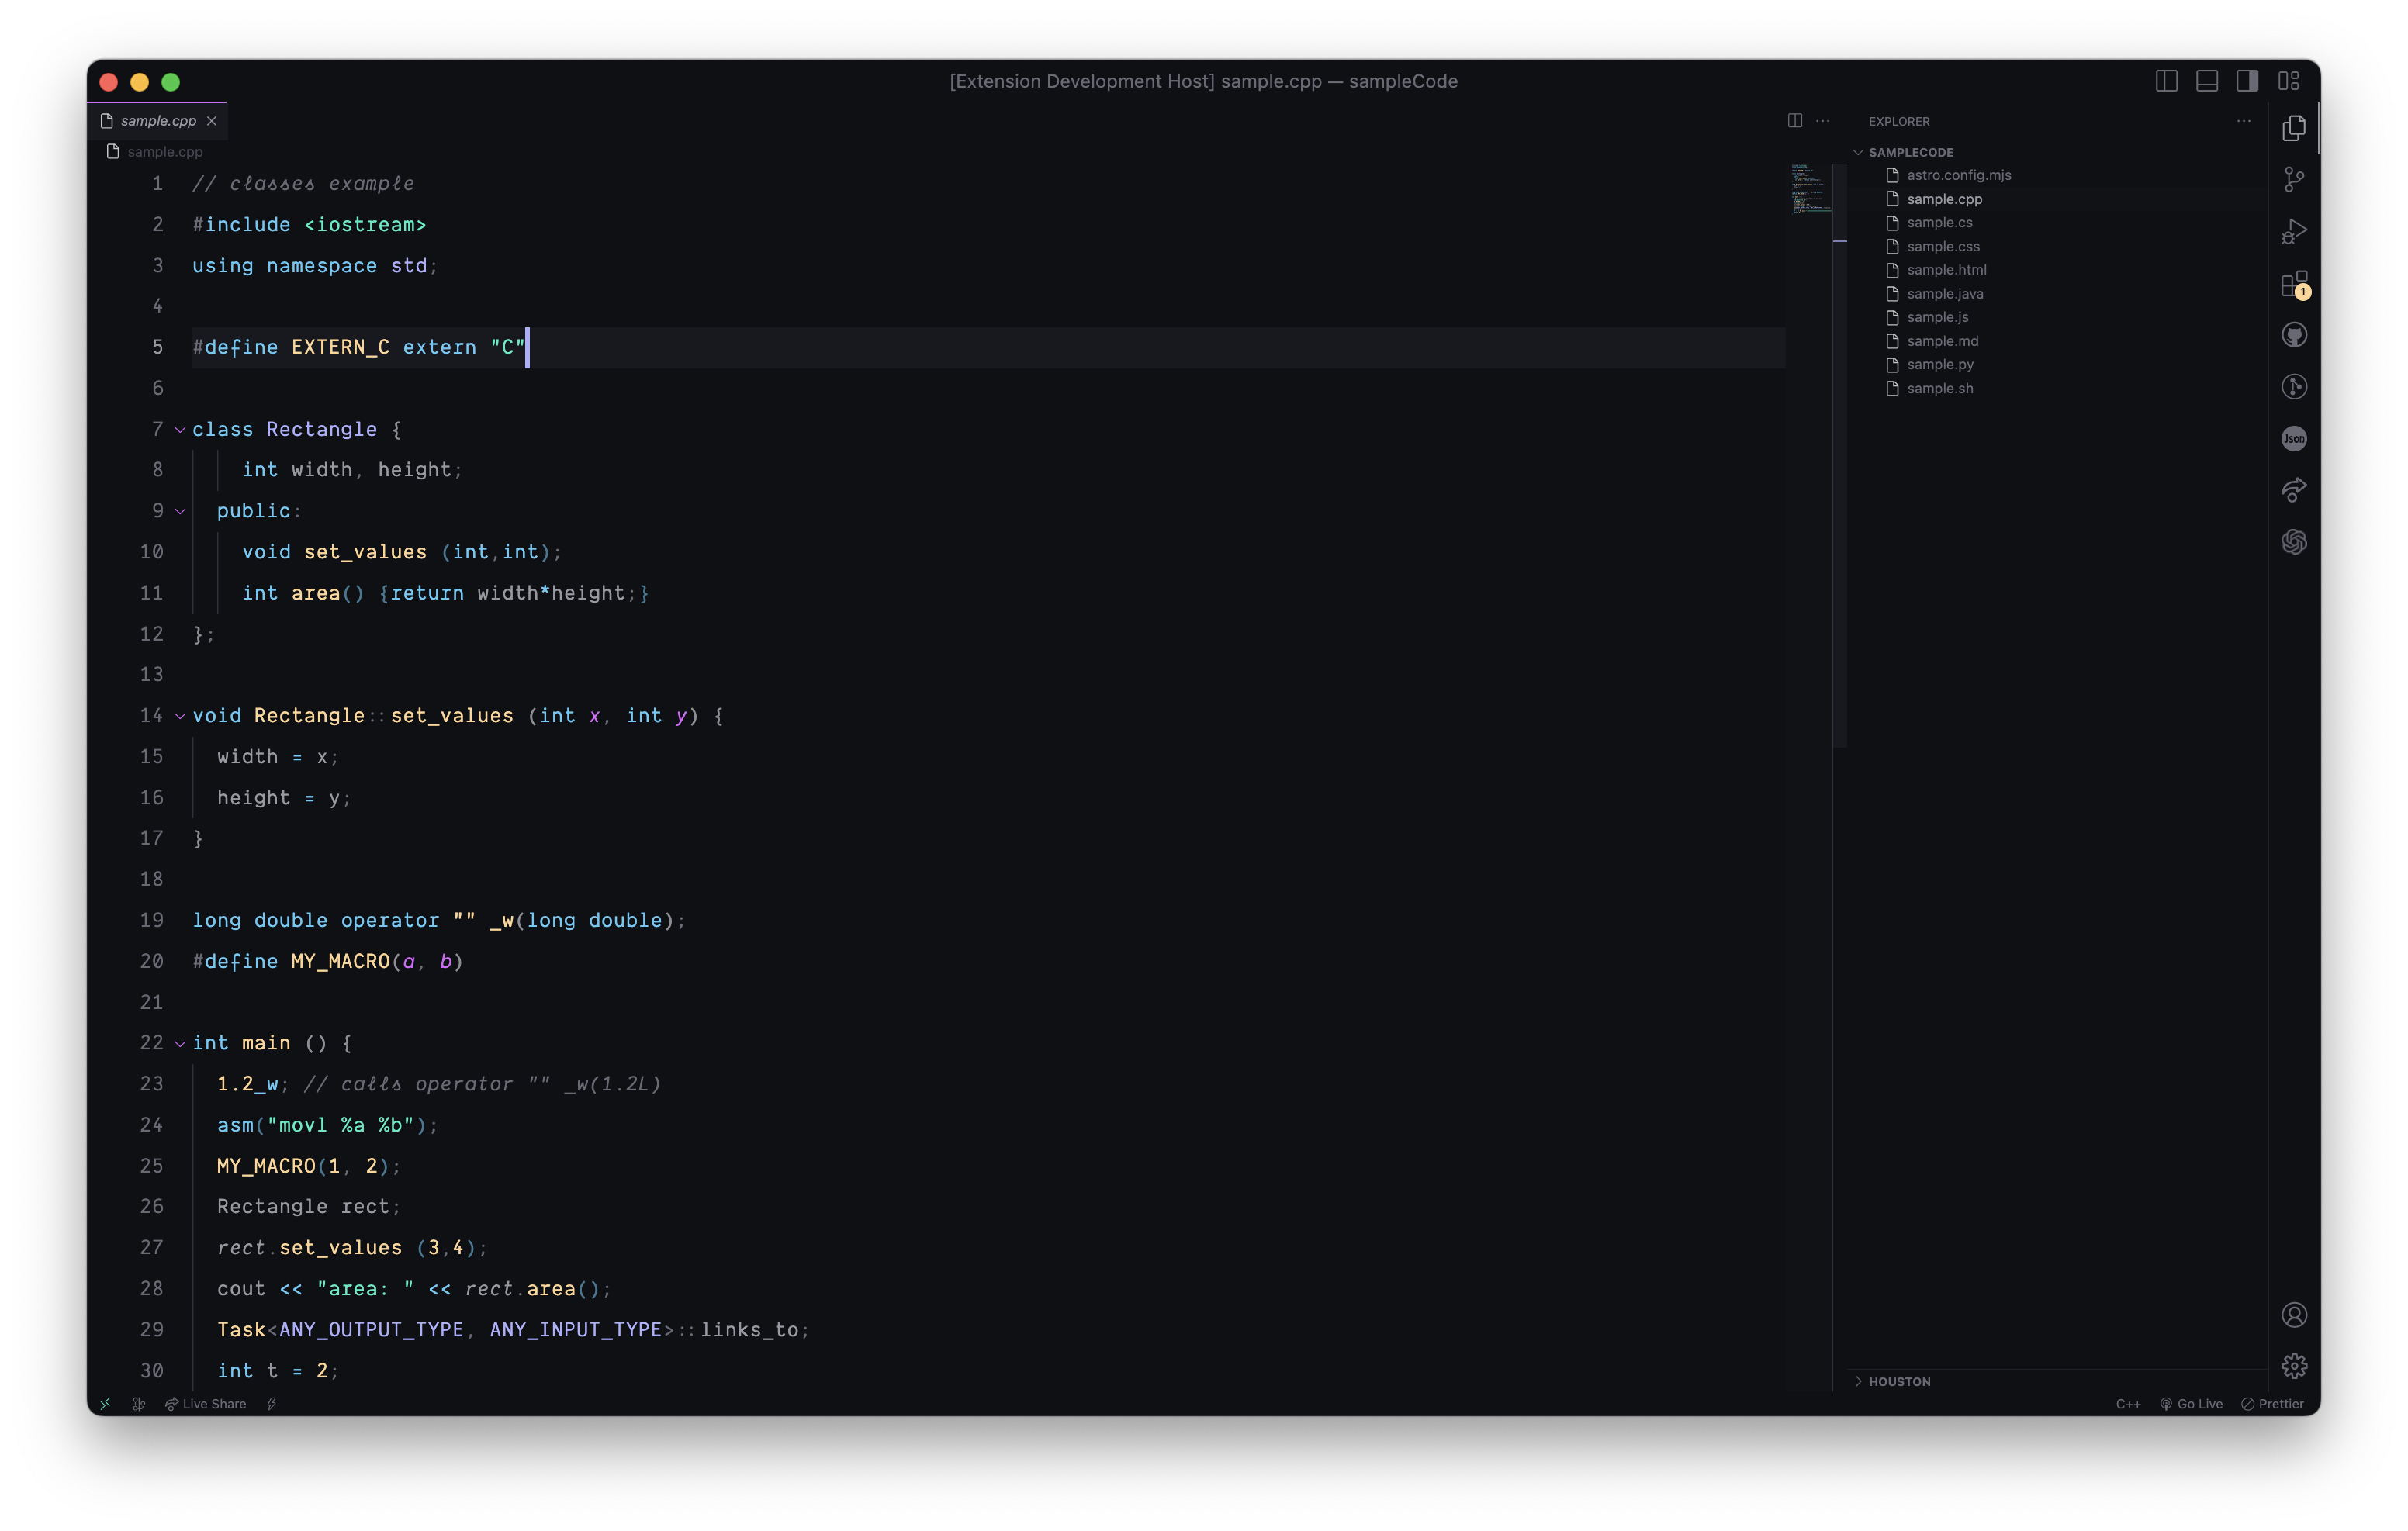Open the Manage gear icon
The image size is (2408, 1531).
[2294, 1365]
